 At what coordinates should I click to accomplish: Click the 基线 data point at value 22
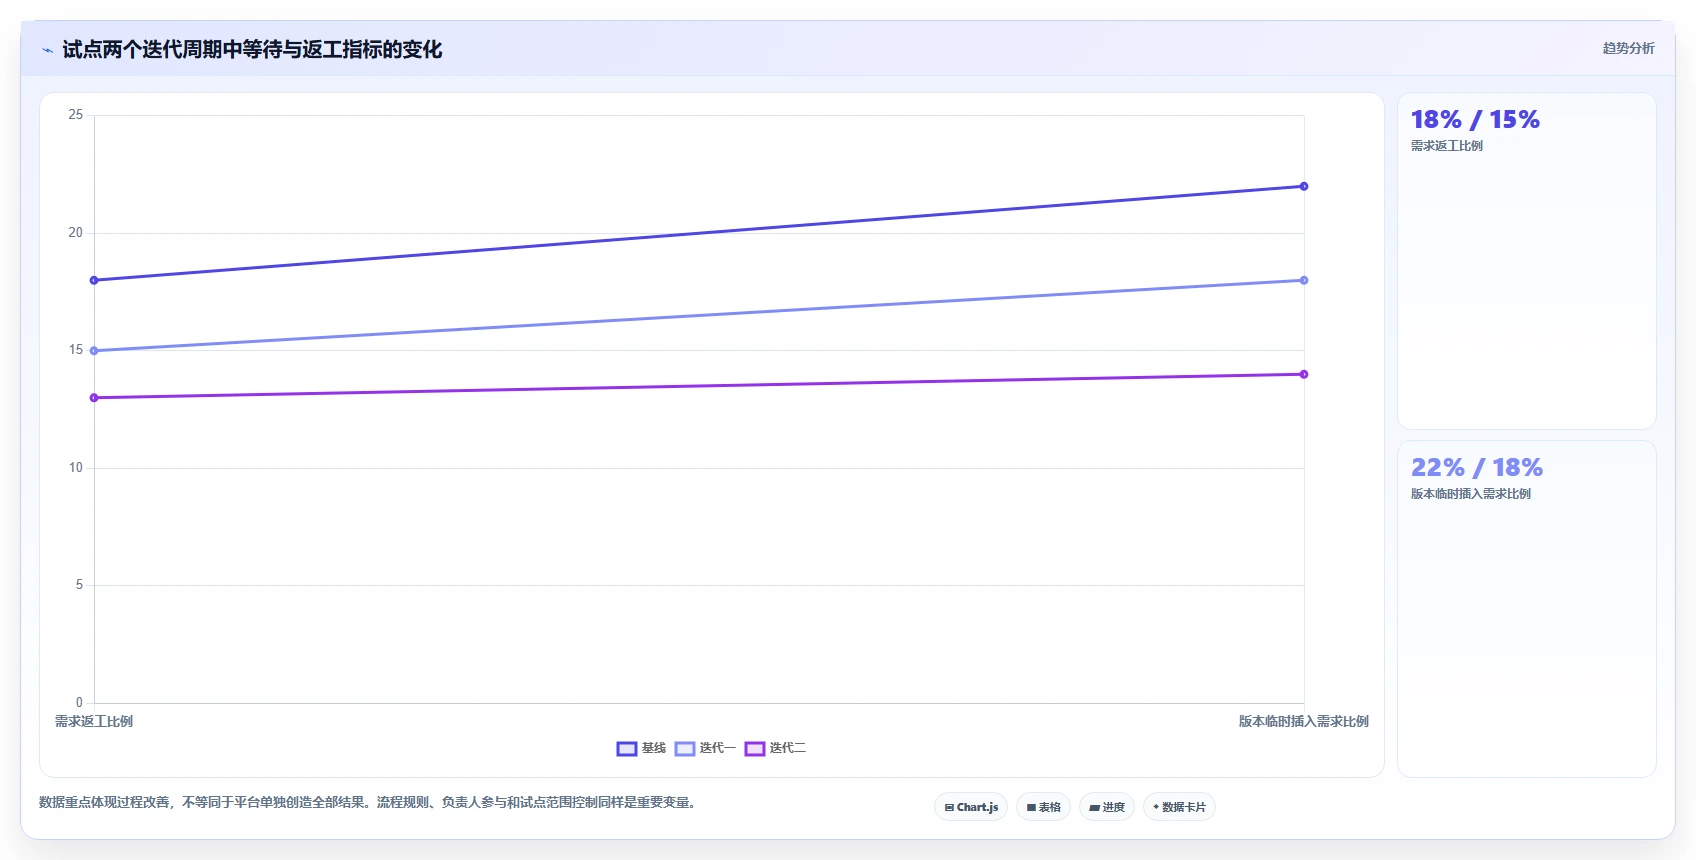coord(1304,186)
